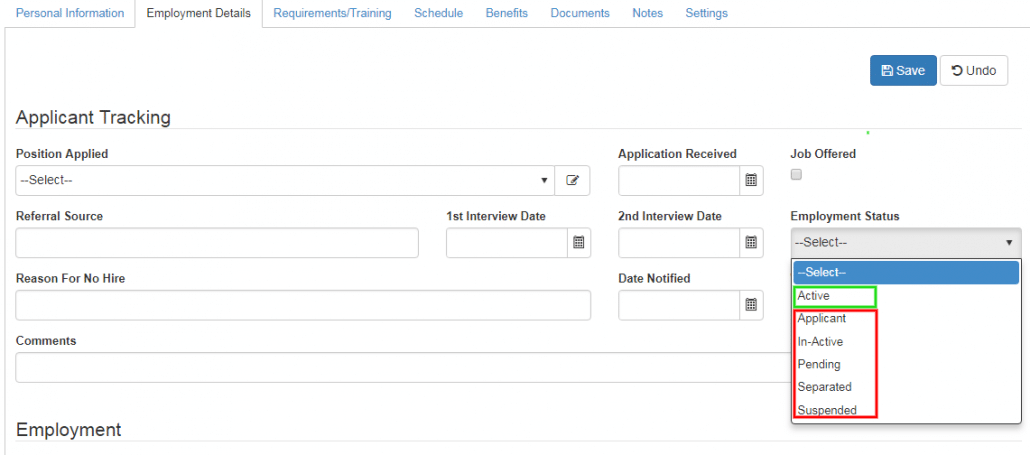The width and height of the screenshot is (1030, 455).
Task: Tick the Job Offered checkbox
Action: coord(796,174)
